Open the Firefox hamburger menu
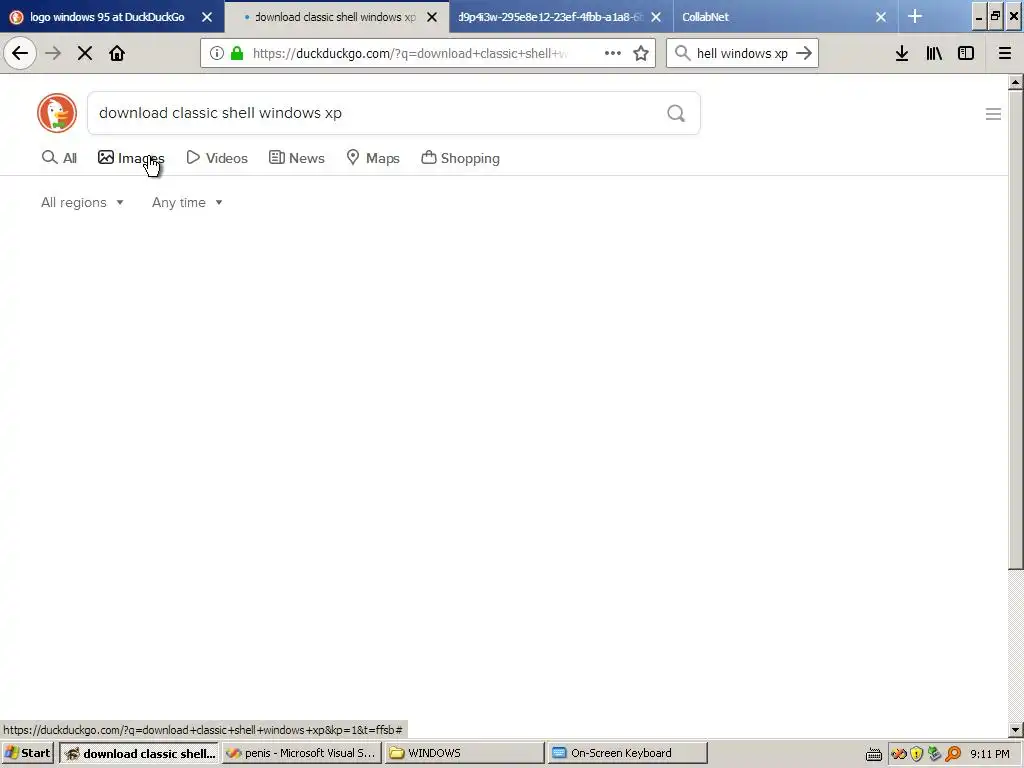Viewport: 1024px width, 768px height. point(1005,54)
